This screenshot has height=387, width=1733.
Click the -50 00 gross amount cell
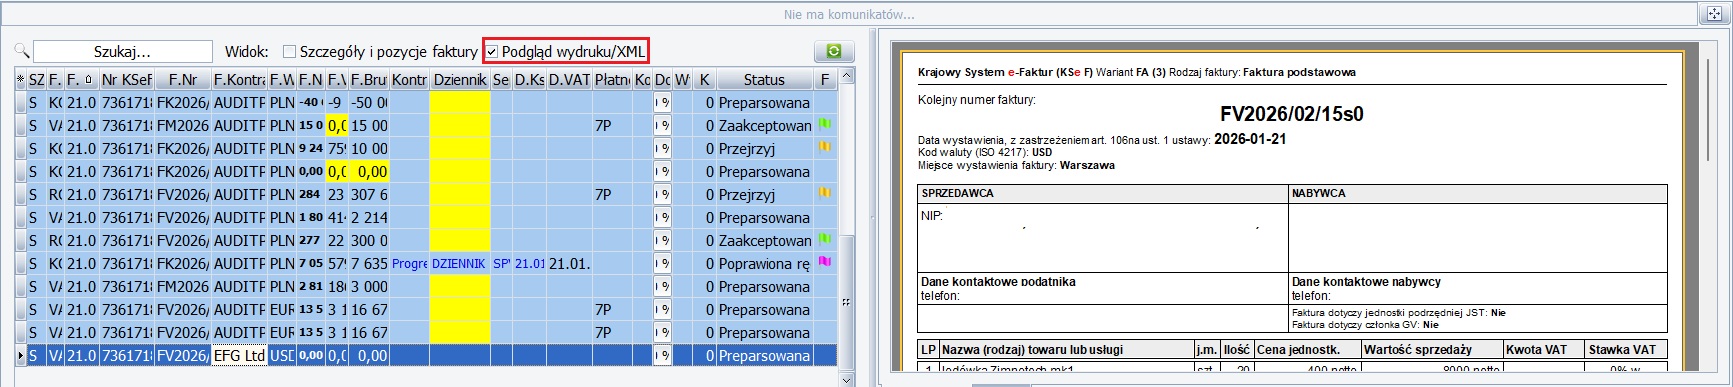[369, 102]
